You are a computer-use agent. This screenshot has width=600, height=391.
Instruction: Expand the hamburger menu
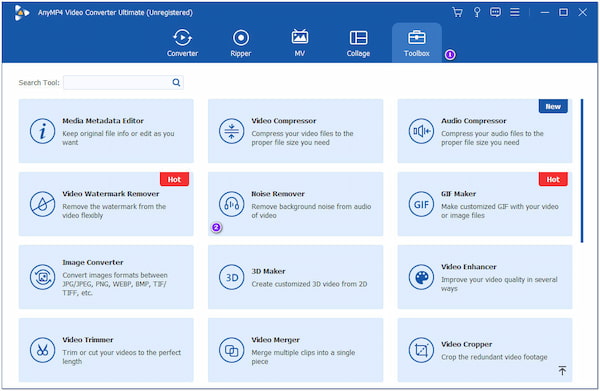(515, 12)
